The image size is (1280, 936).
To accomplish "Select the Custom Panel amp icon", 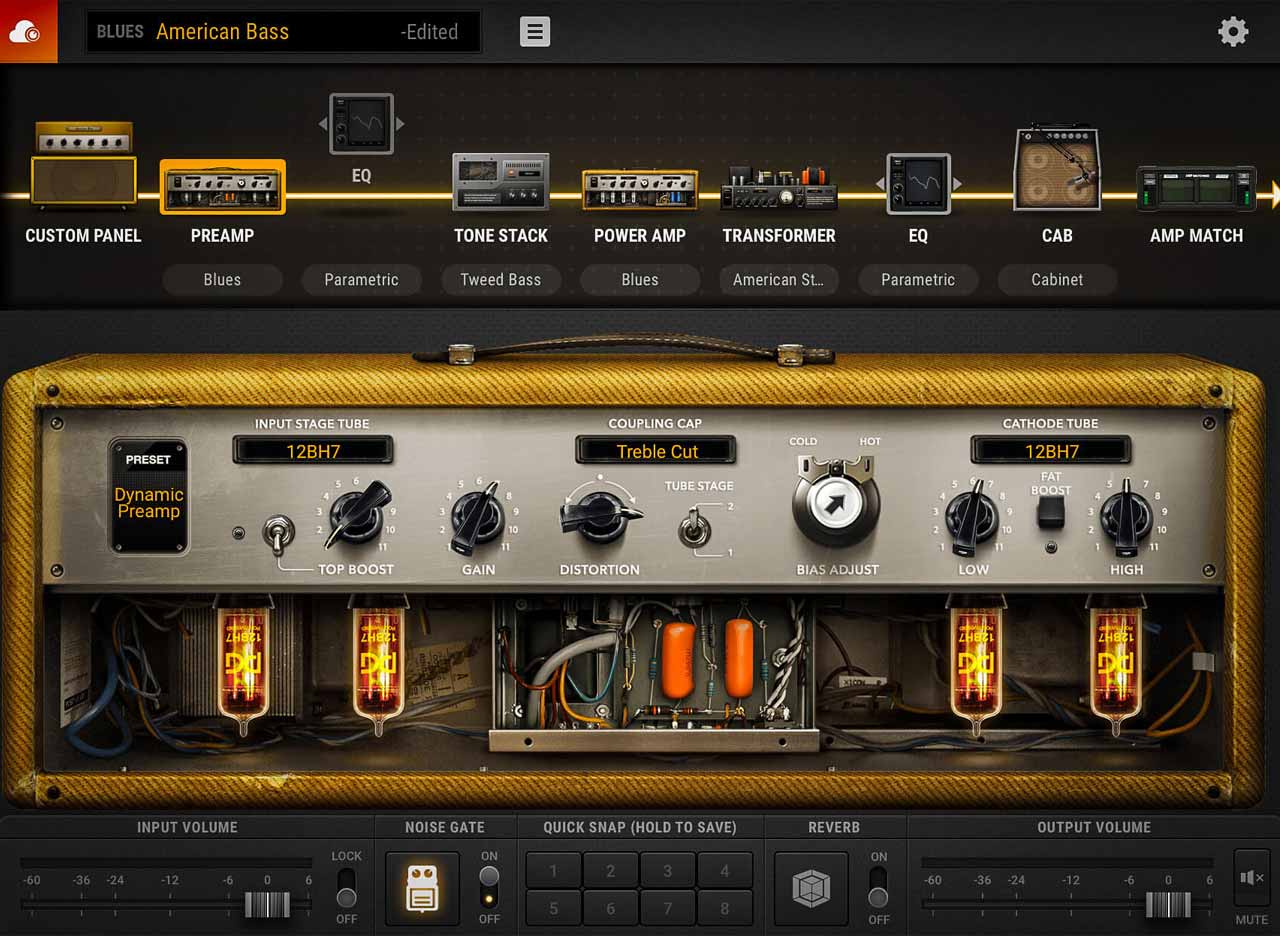I will 83,165.
